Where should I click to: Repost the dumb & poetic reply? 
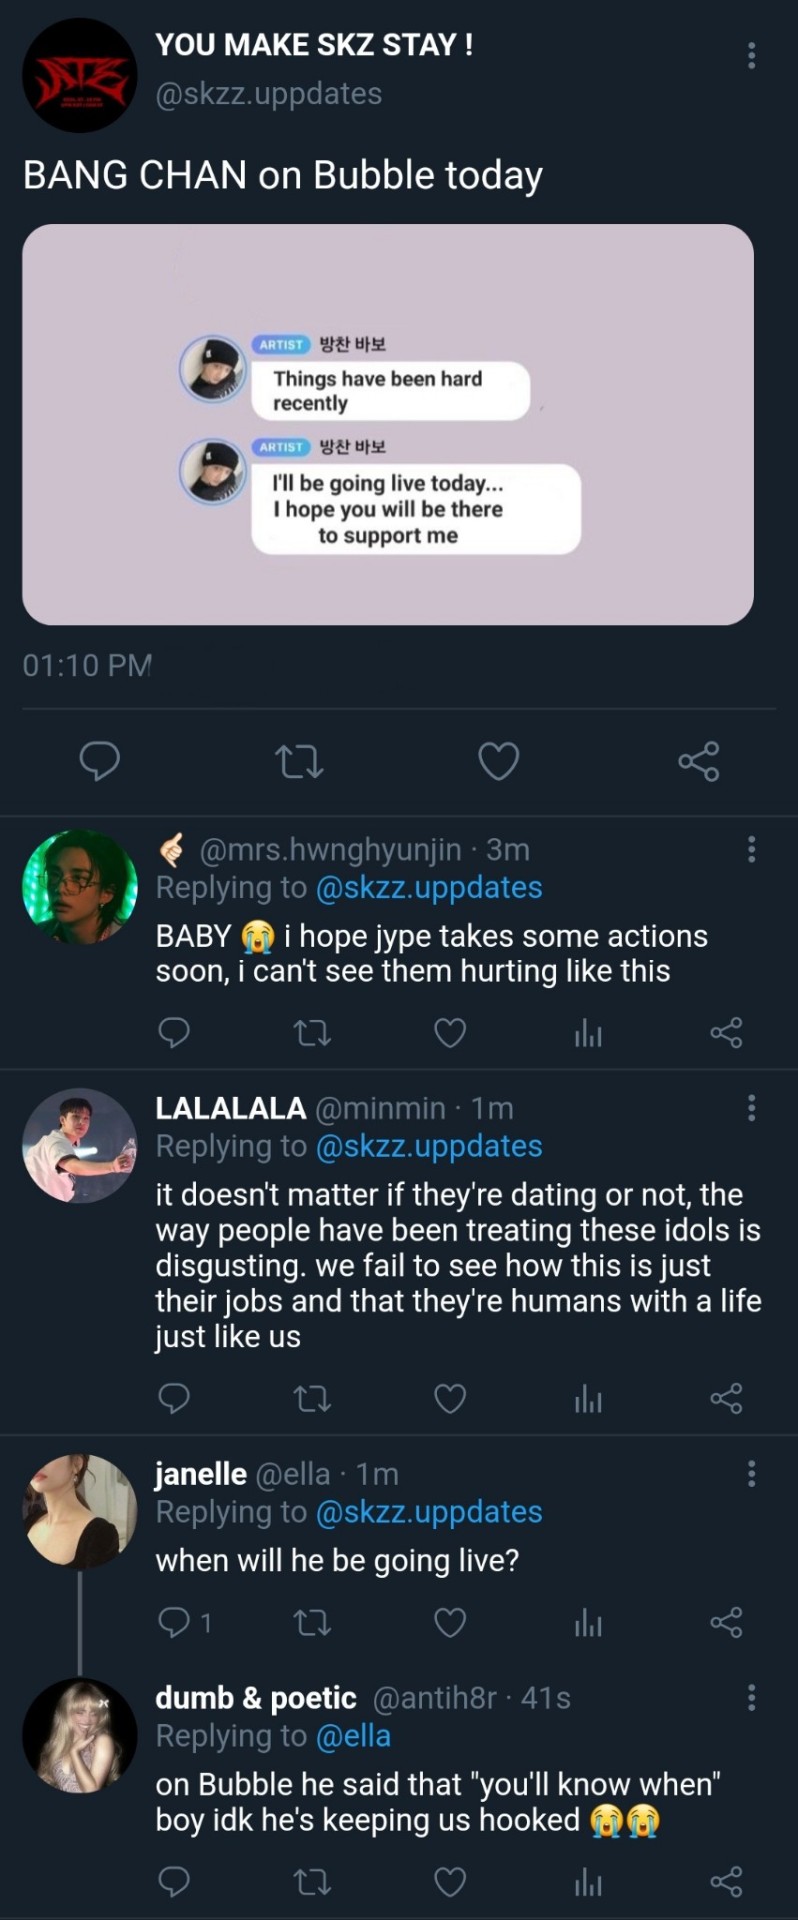click(x=312, y=1883)
